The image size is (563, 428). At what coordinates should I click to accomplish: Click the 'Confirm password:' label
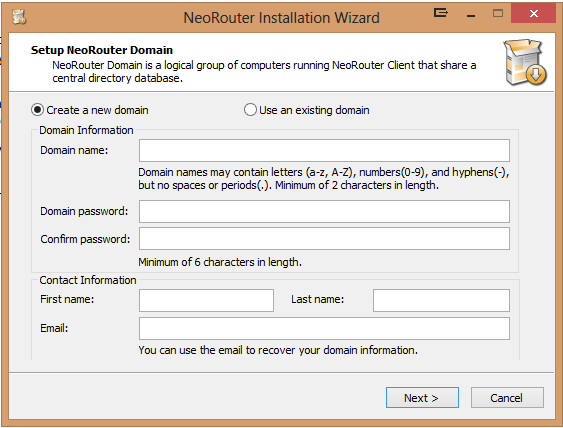click(x=85, y=239)
